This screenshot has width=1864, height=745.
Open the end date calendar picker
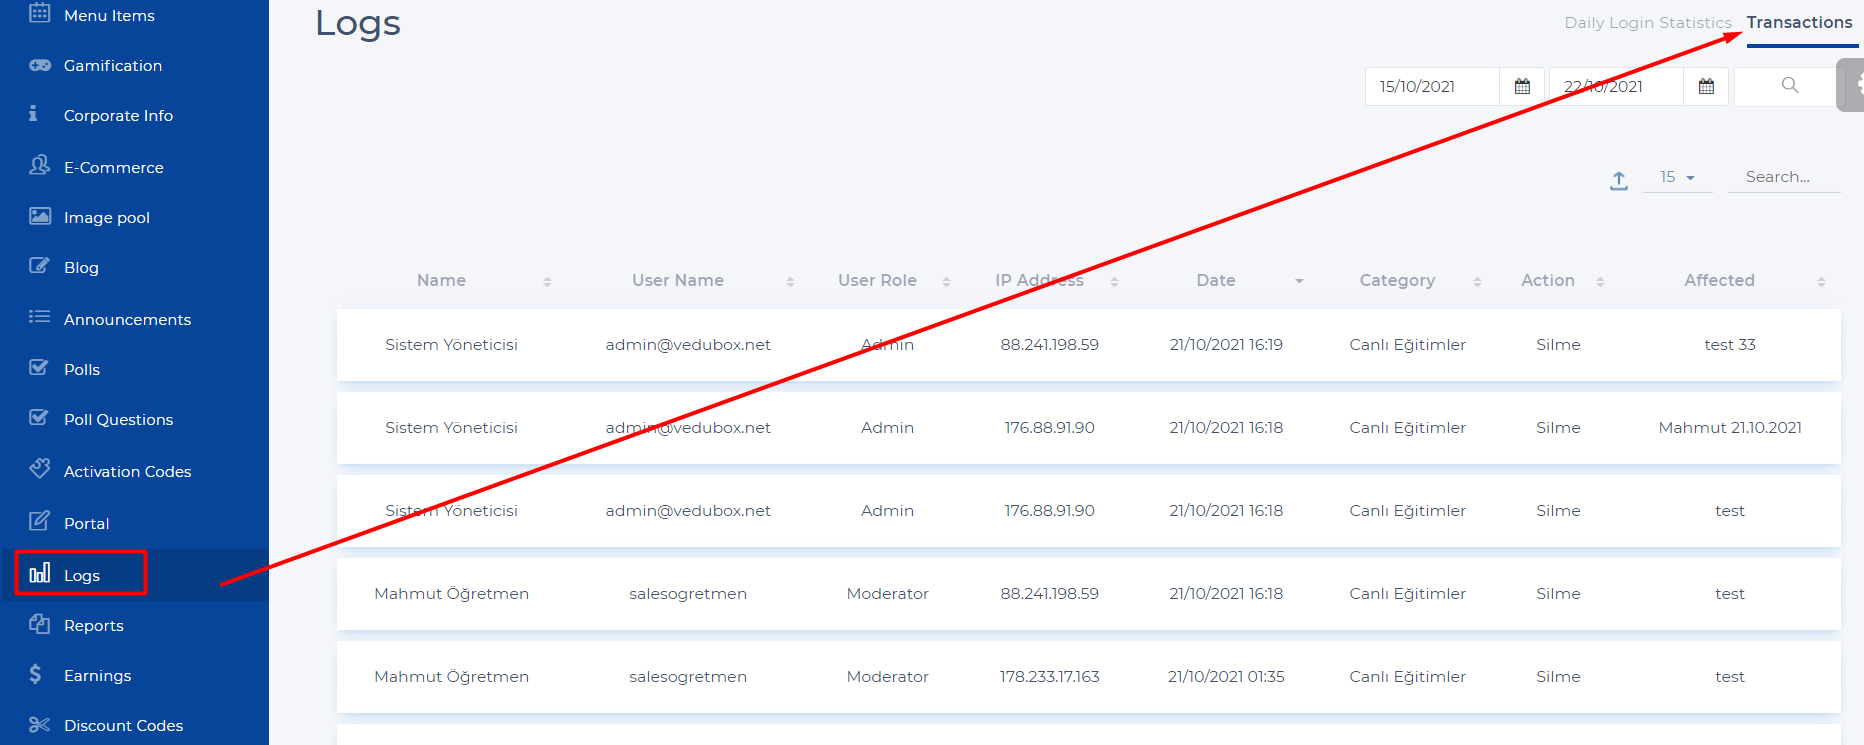[x=1706, y=87]
